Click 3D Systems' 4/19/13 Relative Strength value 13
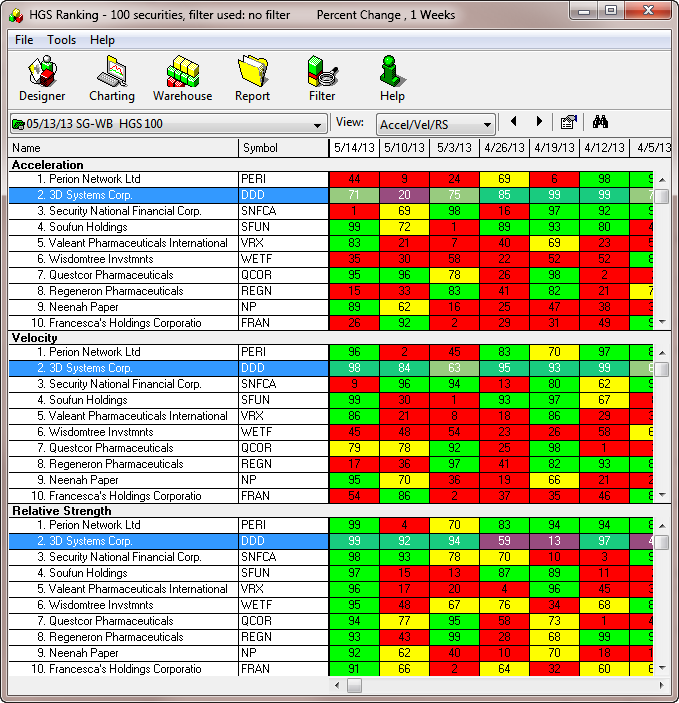Screen dimensions: 679x703 [554, 541]
